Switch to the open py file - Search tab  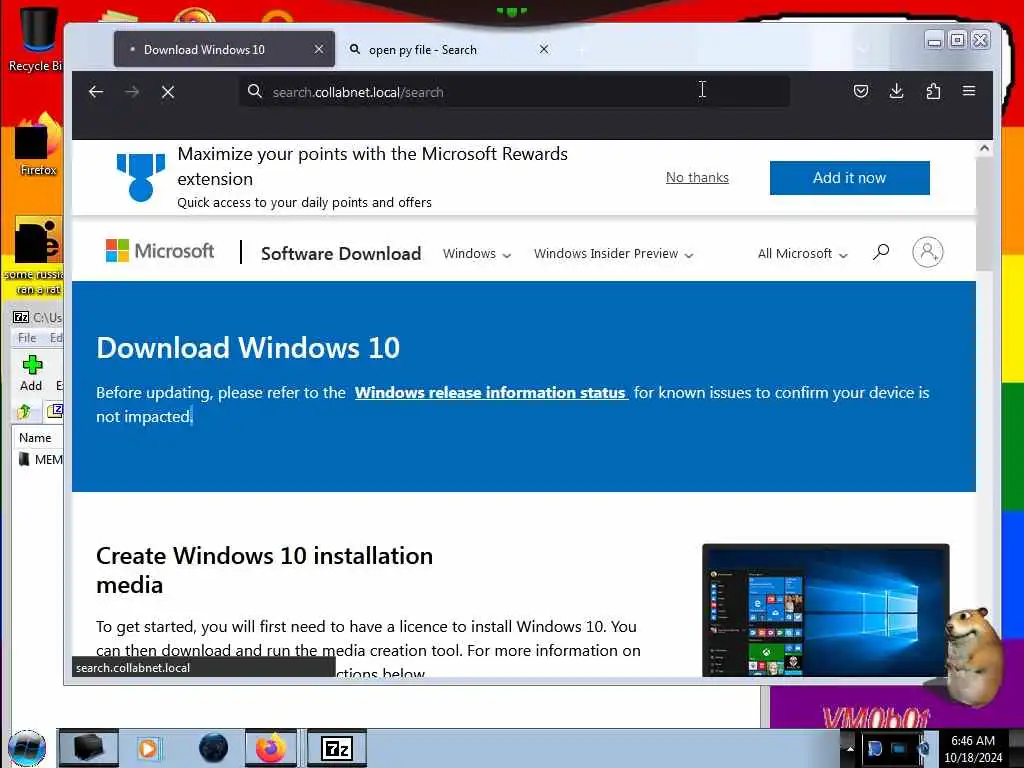(x=449, y=49)
